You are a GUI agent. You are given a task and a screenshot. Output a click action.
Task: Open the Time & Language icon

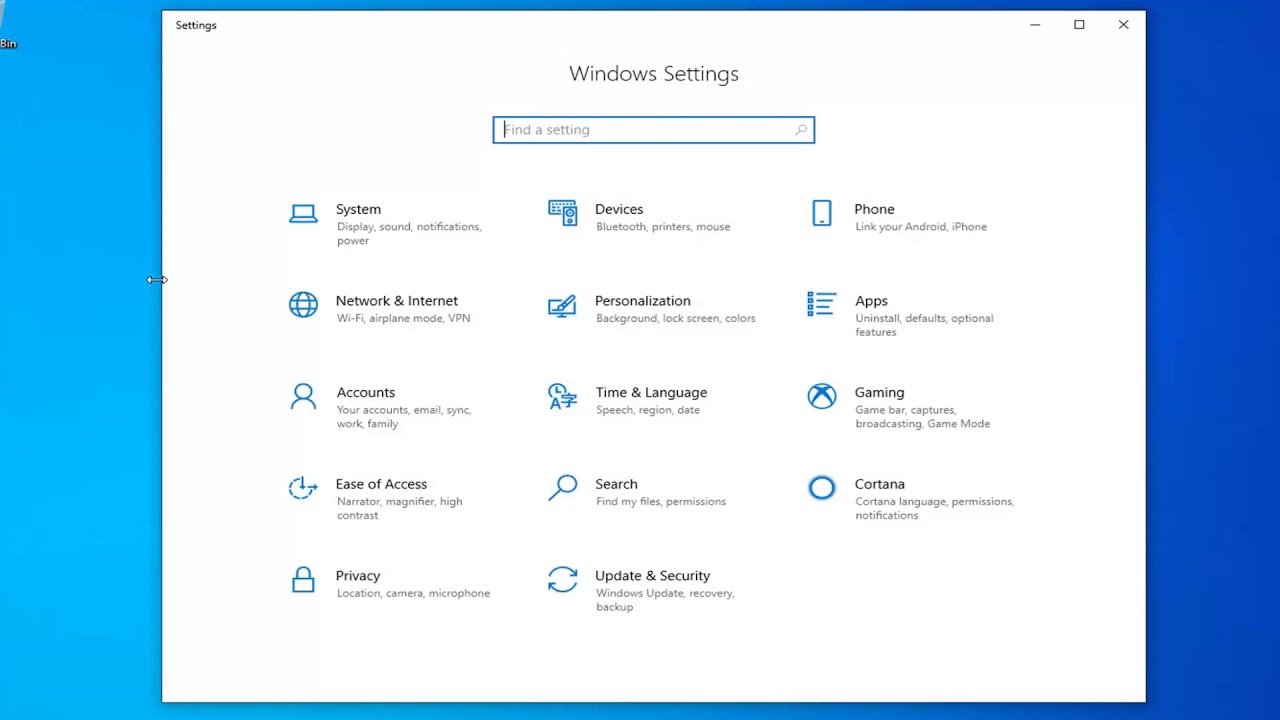click(562, 396)
